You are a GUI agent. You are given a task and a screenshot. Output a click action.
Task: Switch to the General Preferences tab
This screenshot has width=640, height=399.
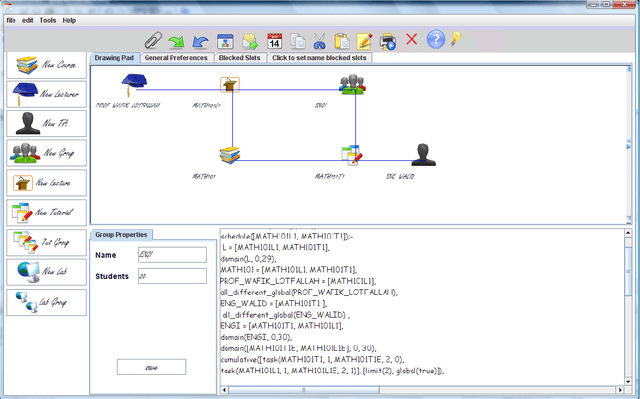(176, 58)
